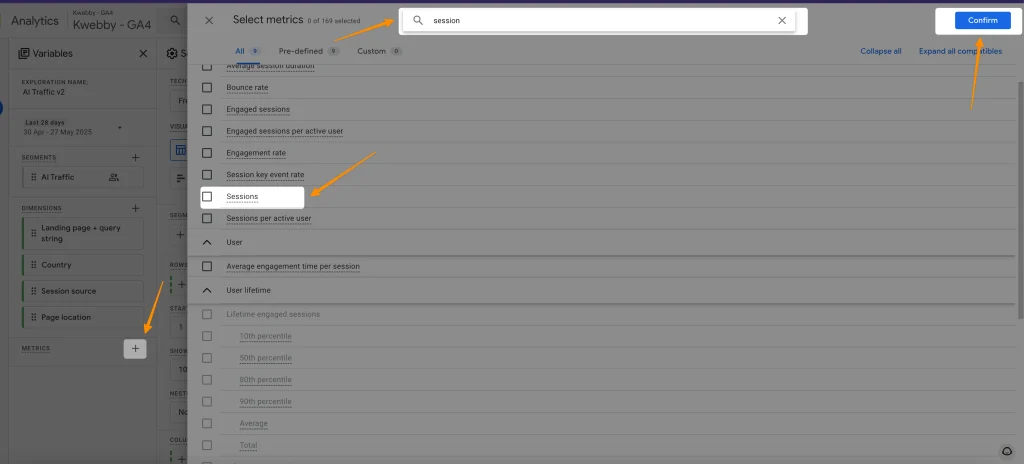Image resolution: width=1024 pixels, height=464 pixels.
Task: Check Average engagement time per session
Action: [x=207, y=267]
